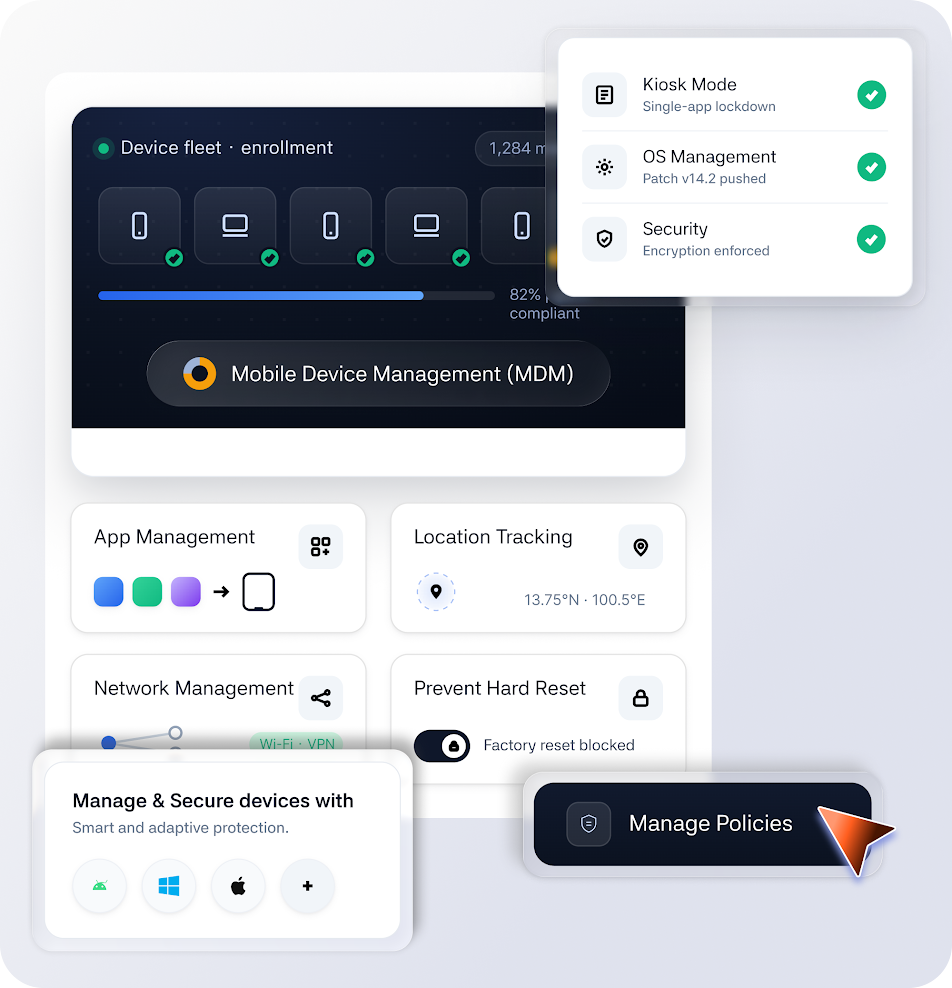Click the orange MDM ring logo
952x988 pixels.
pyautogui.click(x=200, y=374)
